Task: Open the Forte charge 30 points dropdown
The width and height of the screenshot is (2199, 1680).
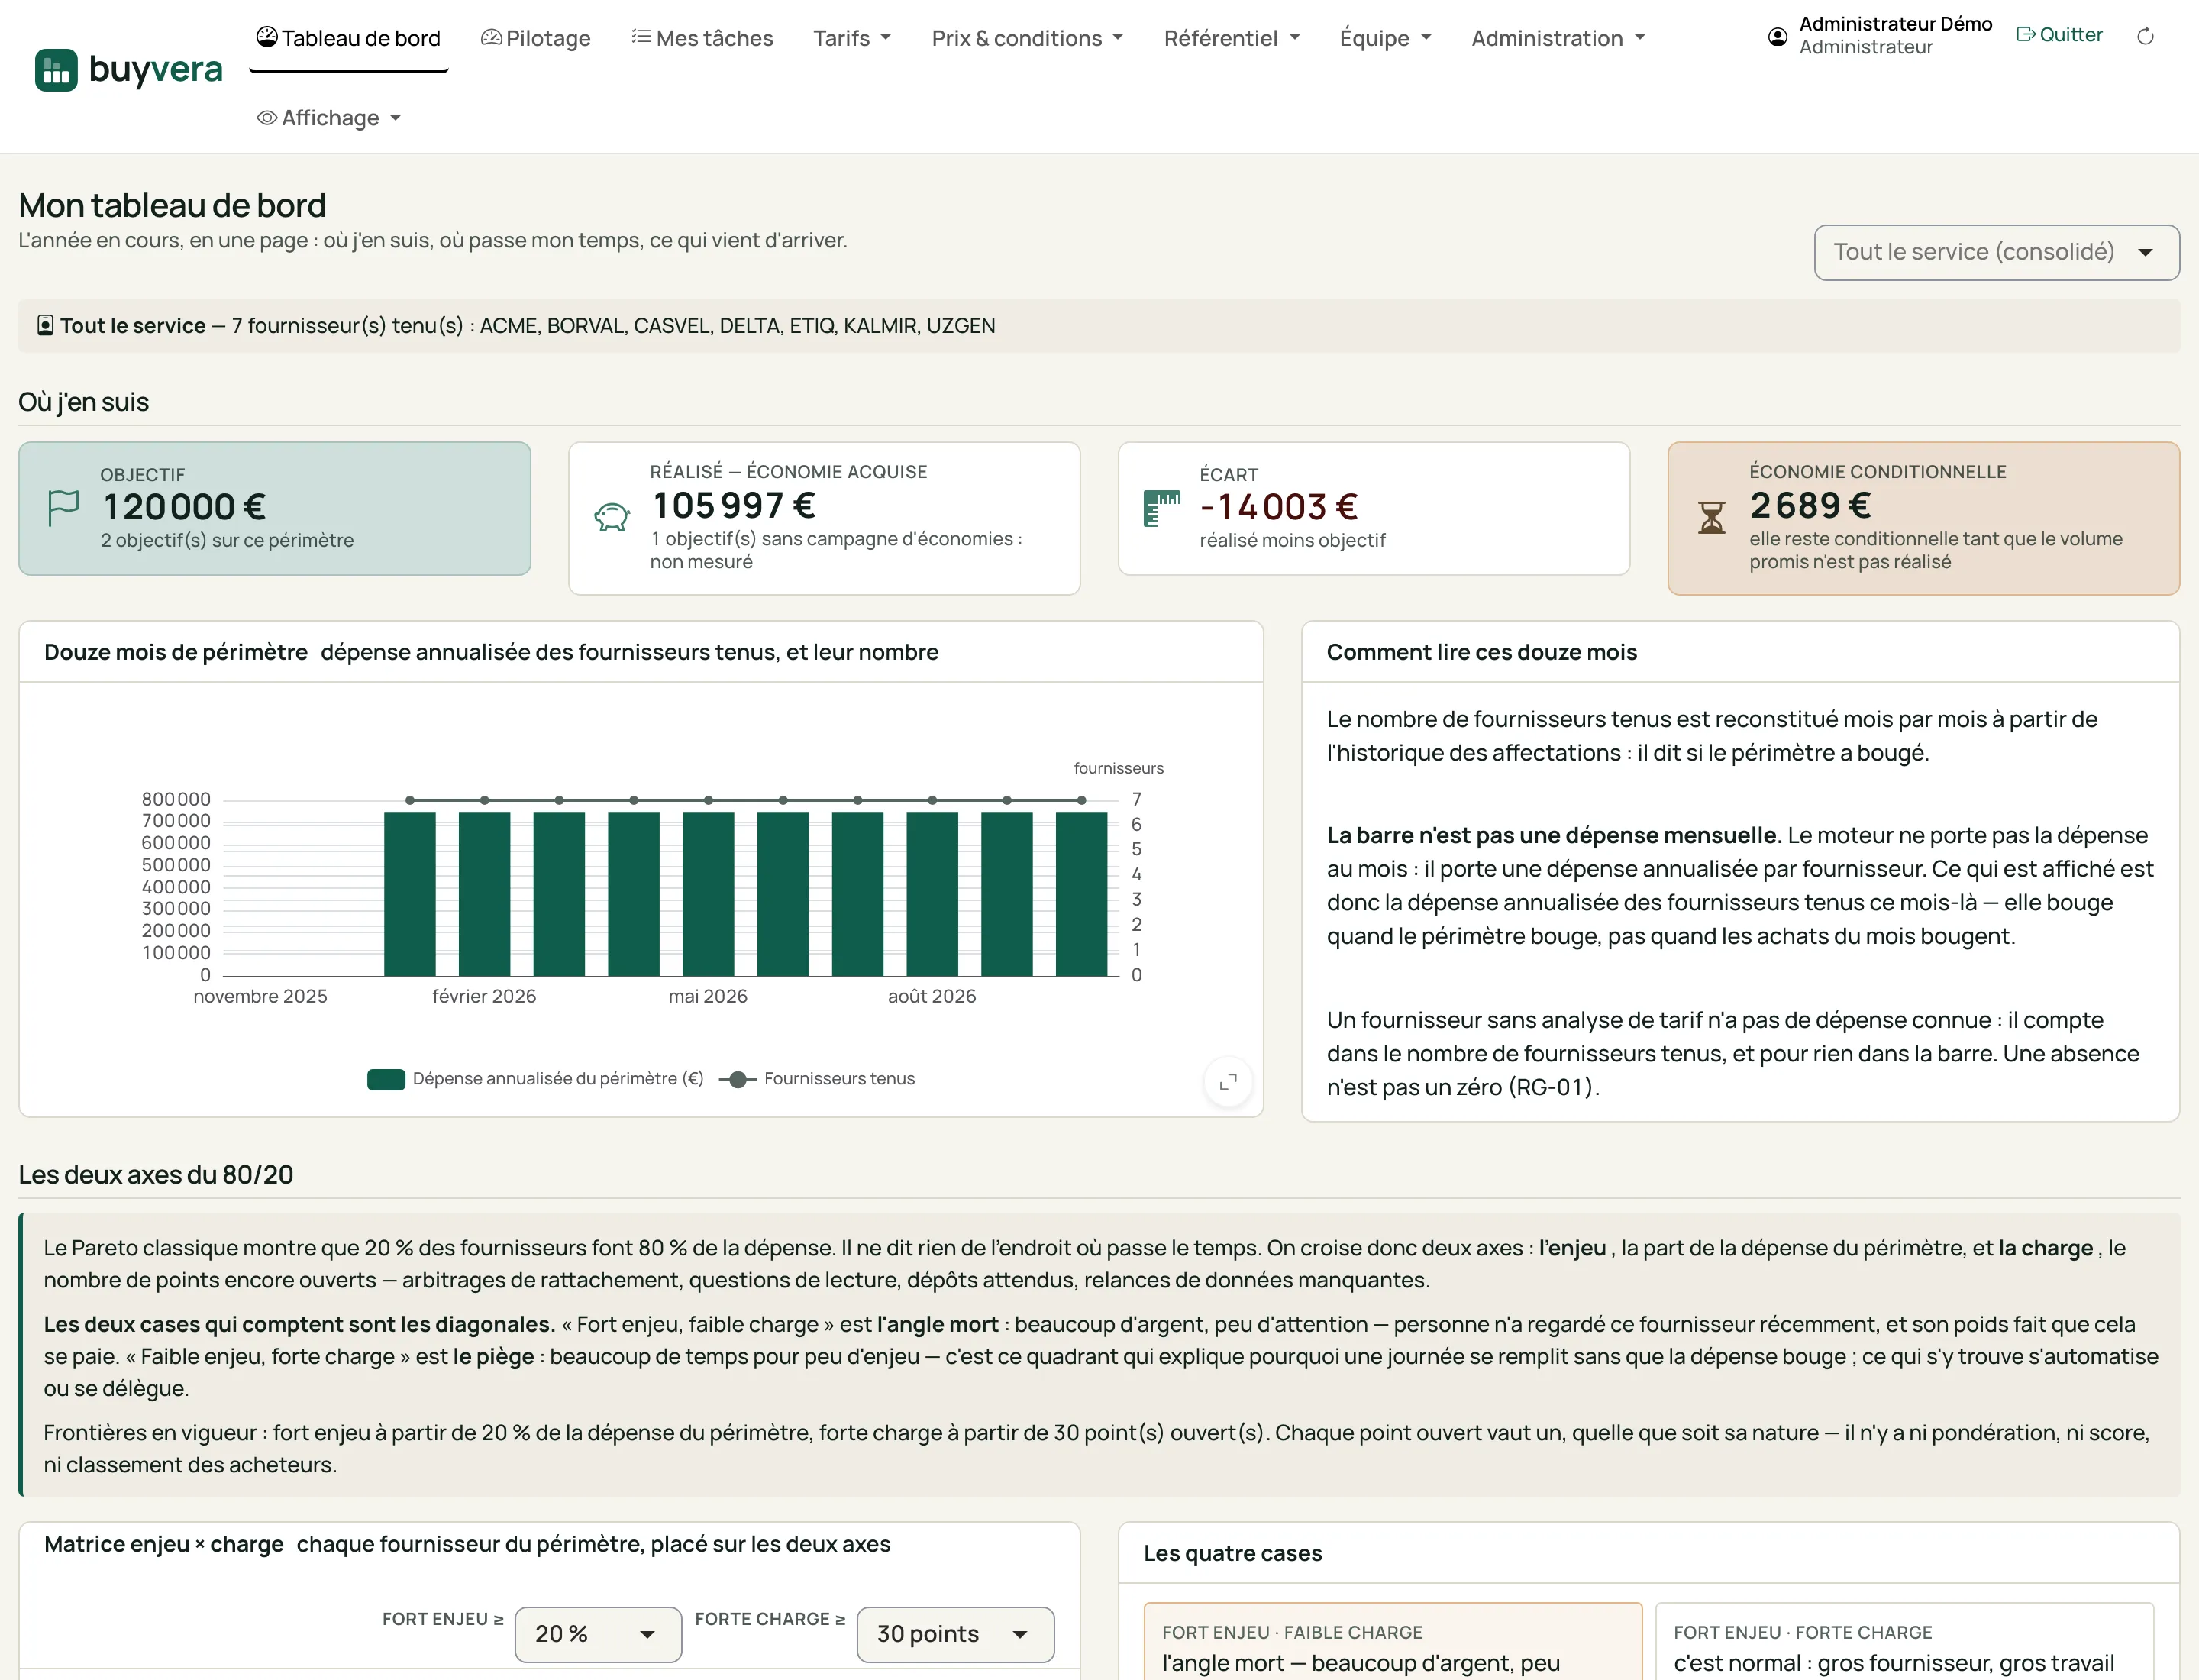Action: 955,1634
